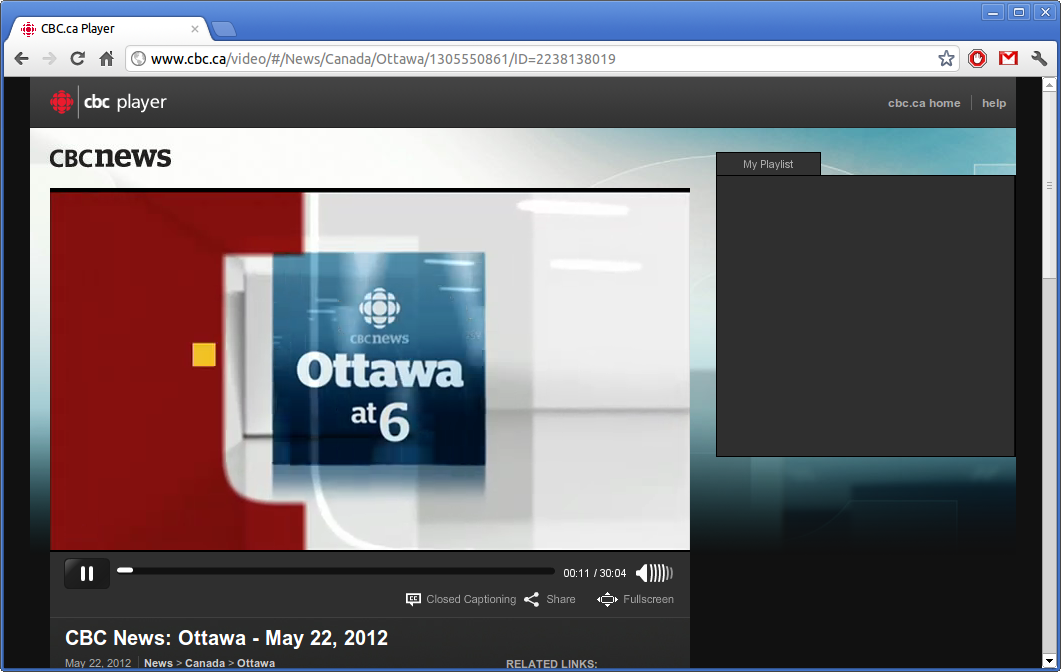Click the CBC gem logo in header
The image size is (1061, 672).
(62, 102)
